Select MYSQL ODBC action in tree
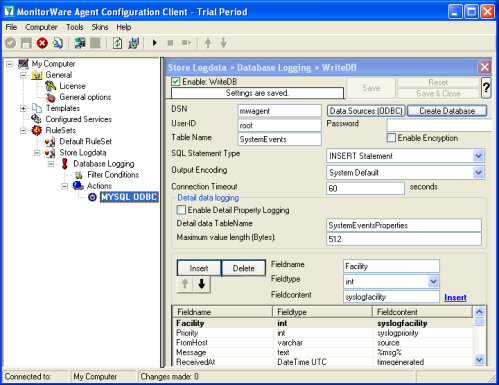The image size is (499, 385). 129,197
